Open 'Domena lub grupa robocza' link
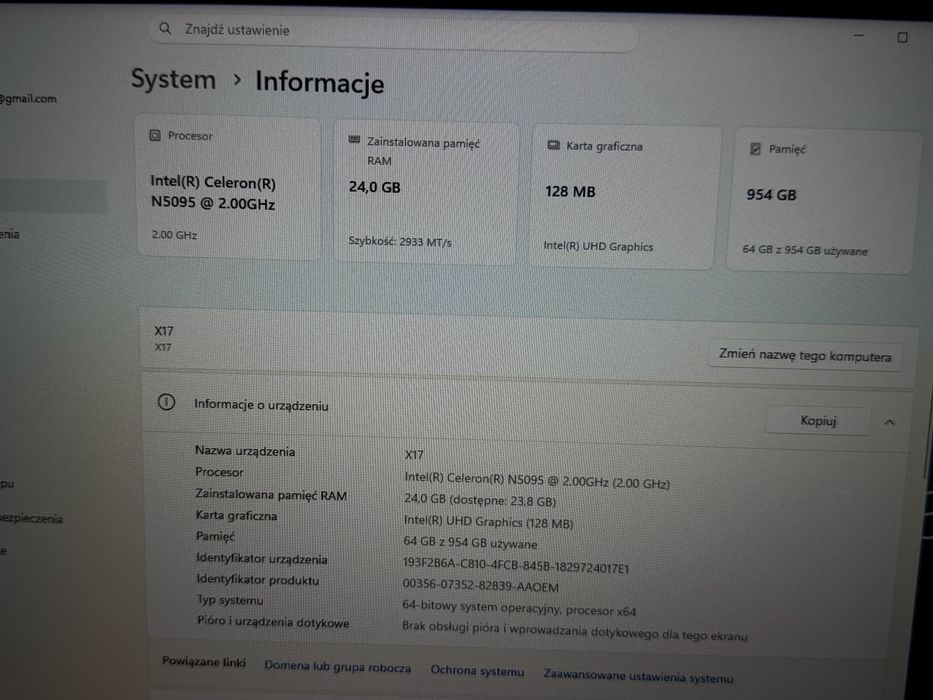Image resolution: width=933 pixels, height=700 pixels. (x=337, y=667)
